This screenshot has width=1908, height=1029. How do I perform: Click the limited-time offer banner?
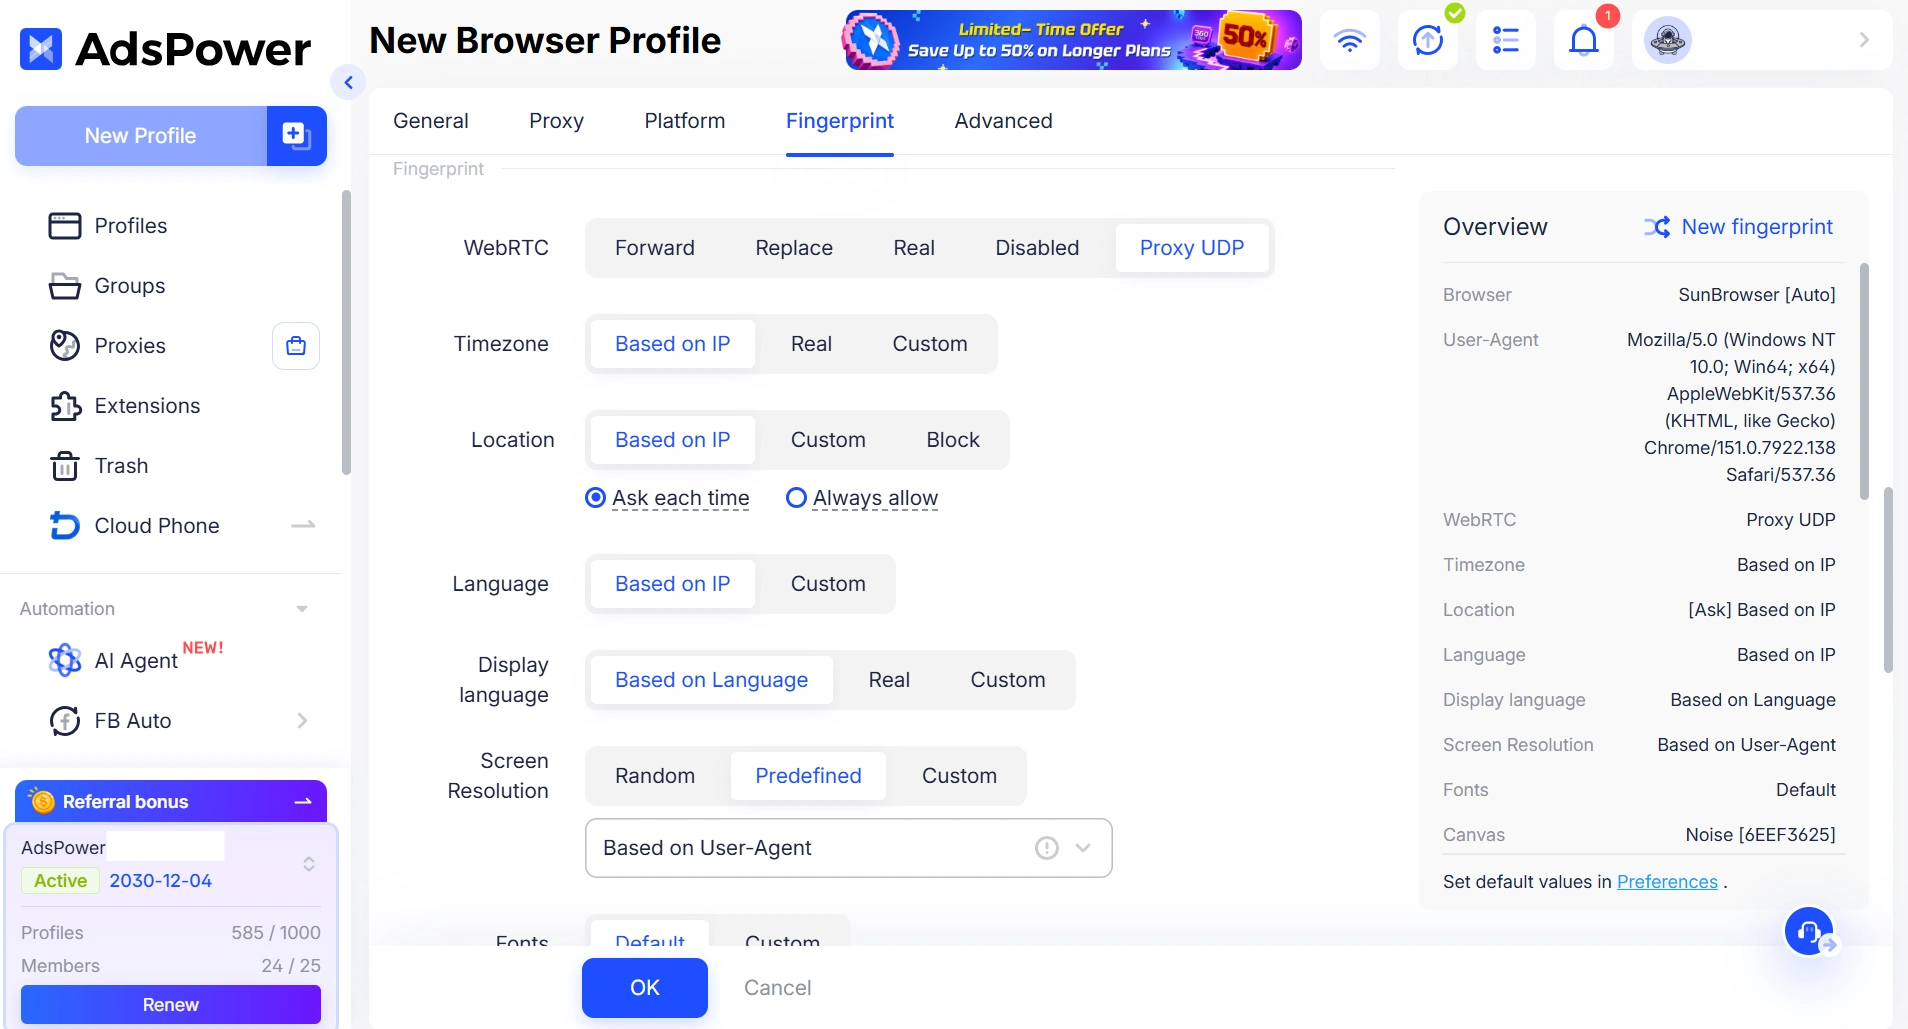click(1073, 41)
